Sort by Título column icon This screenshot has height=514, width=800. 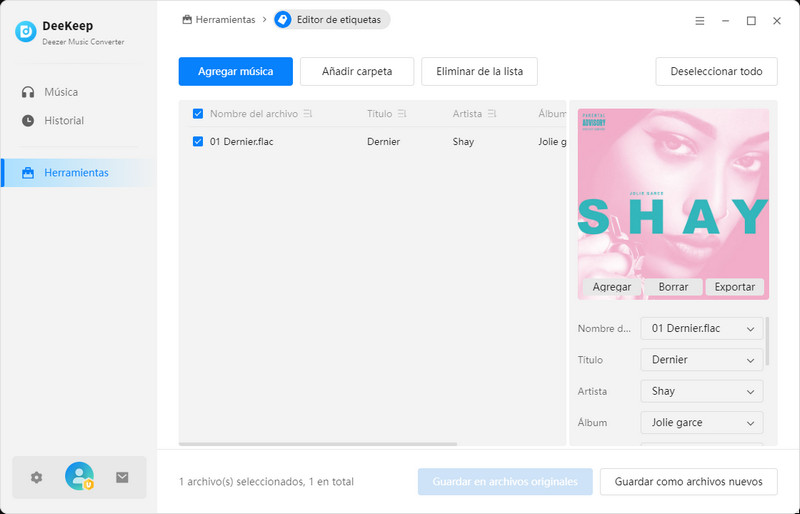pos(402,113)
